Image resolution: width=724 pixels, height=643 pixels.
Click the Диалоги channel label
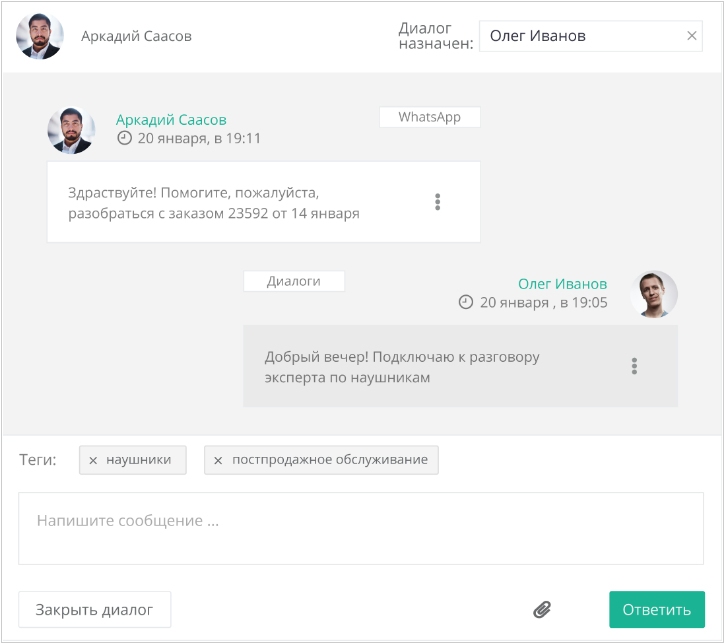tap(294, 281)
